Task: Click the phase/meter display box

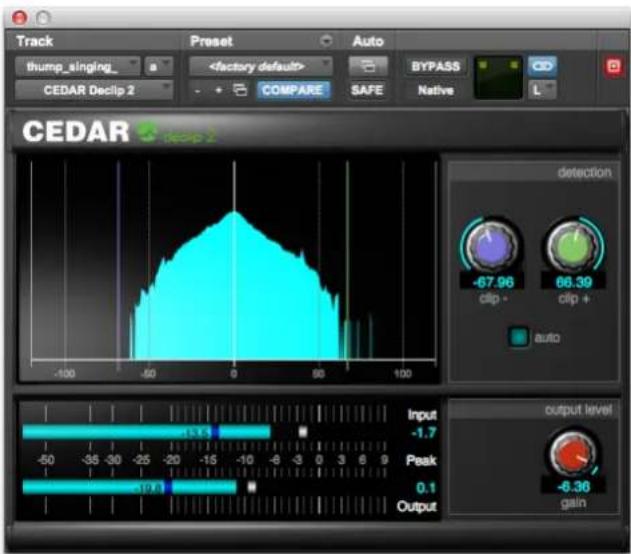Action: [x=498, y=78]
